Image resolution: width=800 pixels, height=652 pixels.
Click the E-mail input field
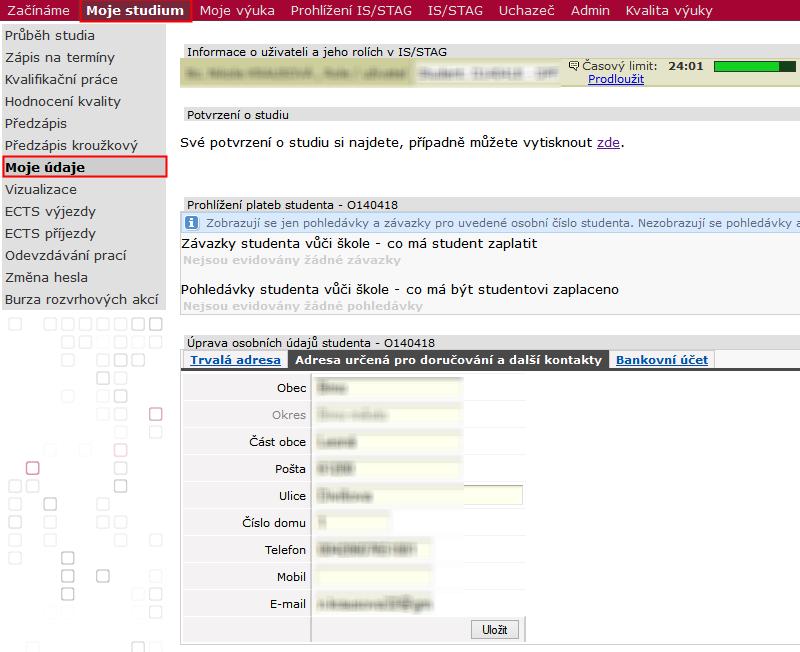(x=372, y=604)
